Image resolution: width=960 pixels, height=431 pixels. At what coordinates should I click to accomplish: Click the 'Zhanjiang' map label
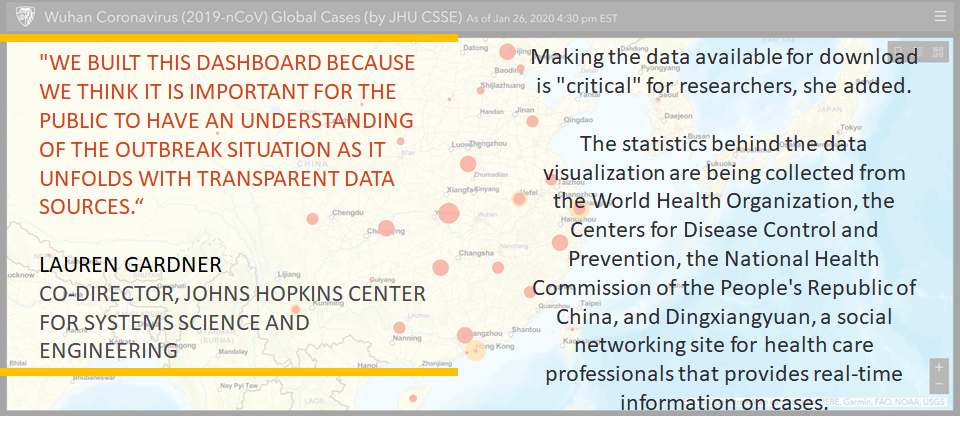tap(437, 364)
